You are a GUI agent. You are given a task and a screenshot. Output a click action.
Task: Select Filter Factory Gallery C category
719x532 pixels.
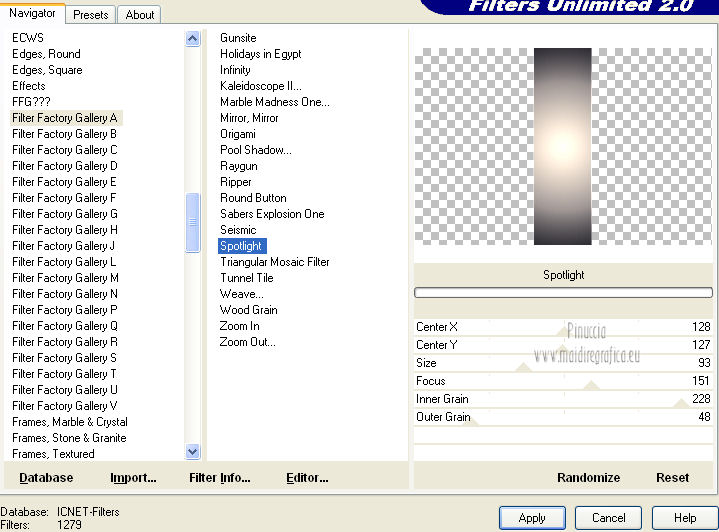(x=65, y=150)
